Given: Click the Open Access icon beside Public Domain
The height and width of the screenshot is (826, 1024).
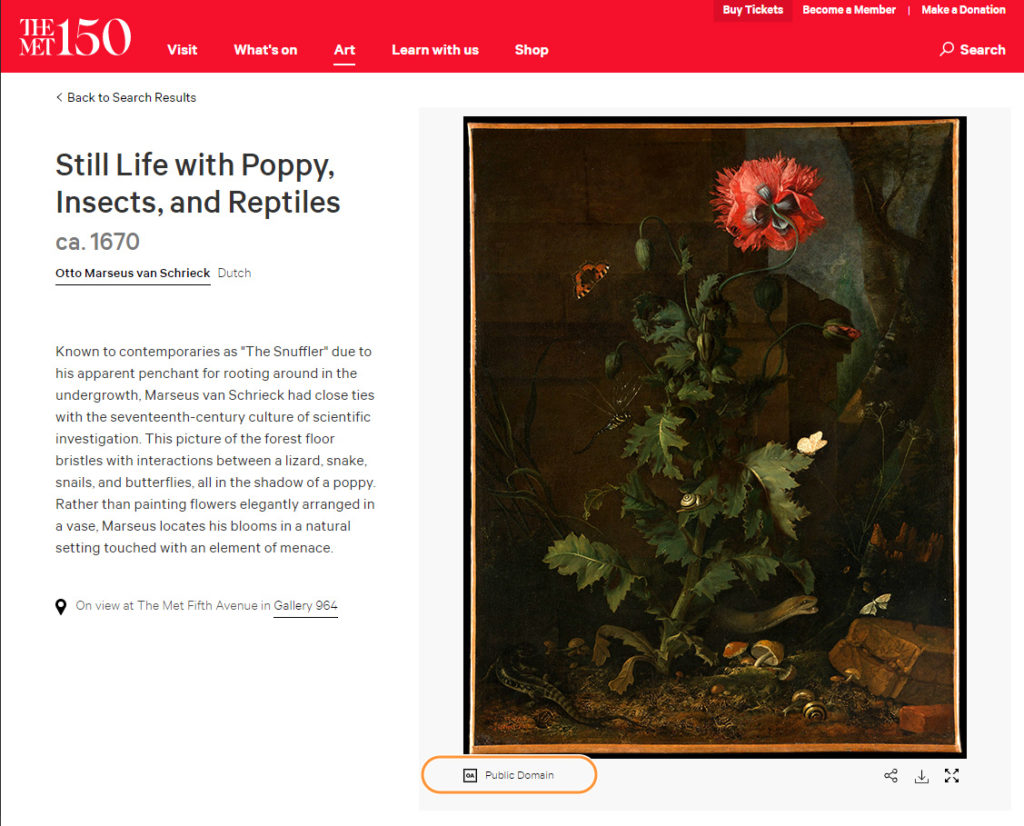Looking at the screenshot, I should (470, 775).
